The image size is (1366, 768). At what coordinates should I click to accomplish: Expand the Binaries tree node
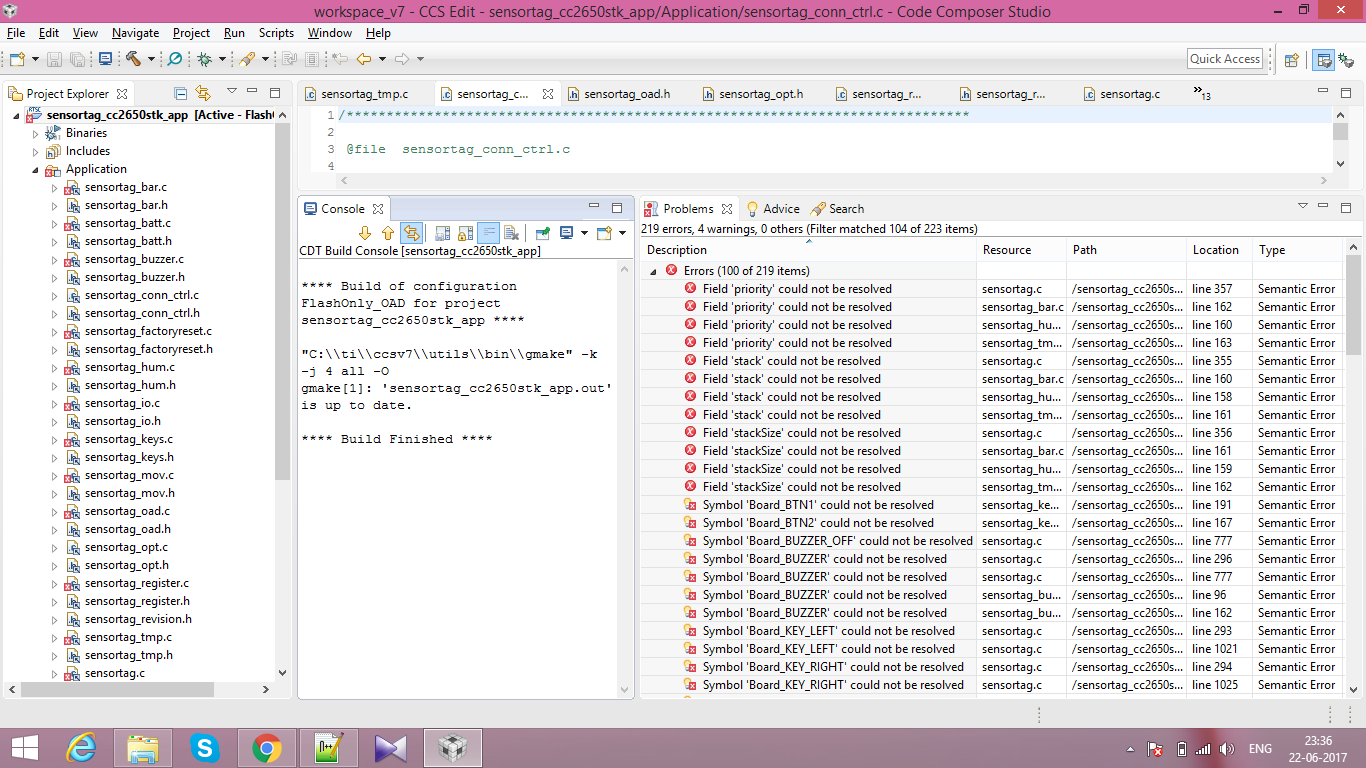(x=36, y=133)
